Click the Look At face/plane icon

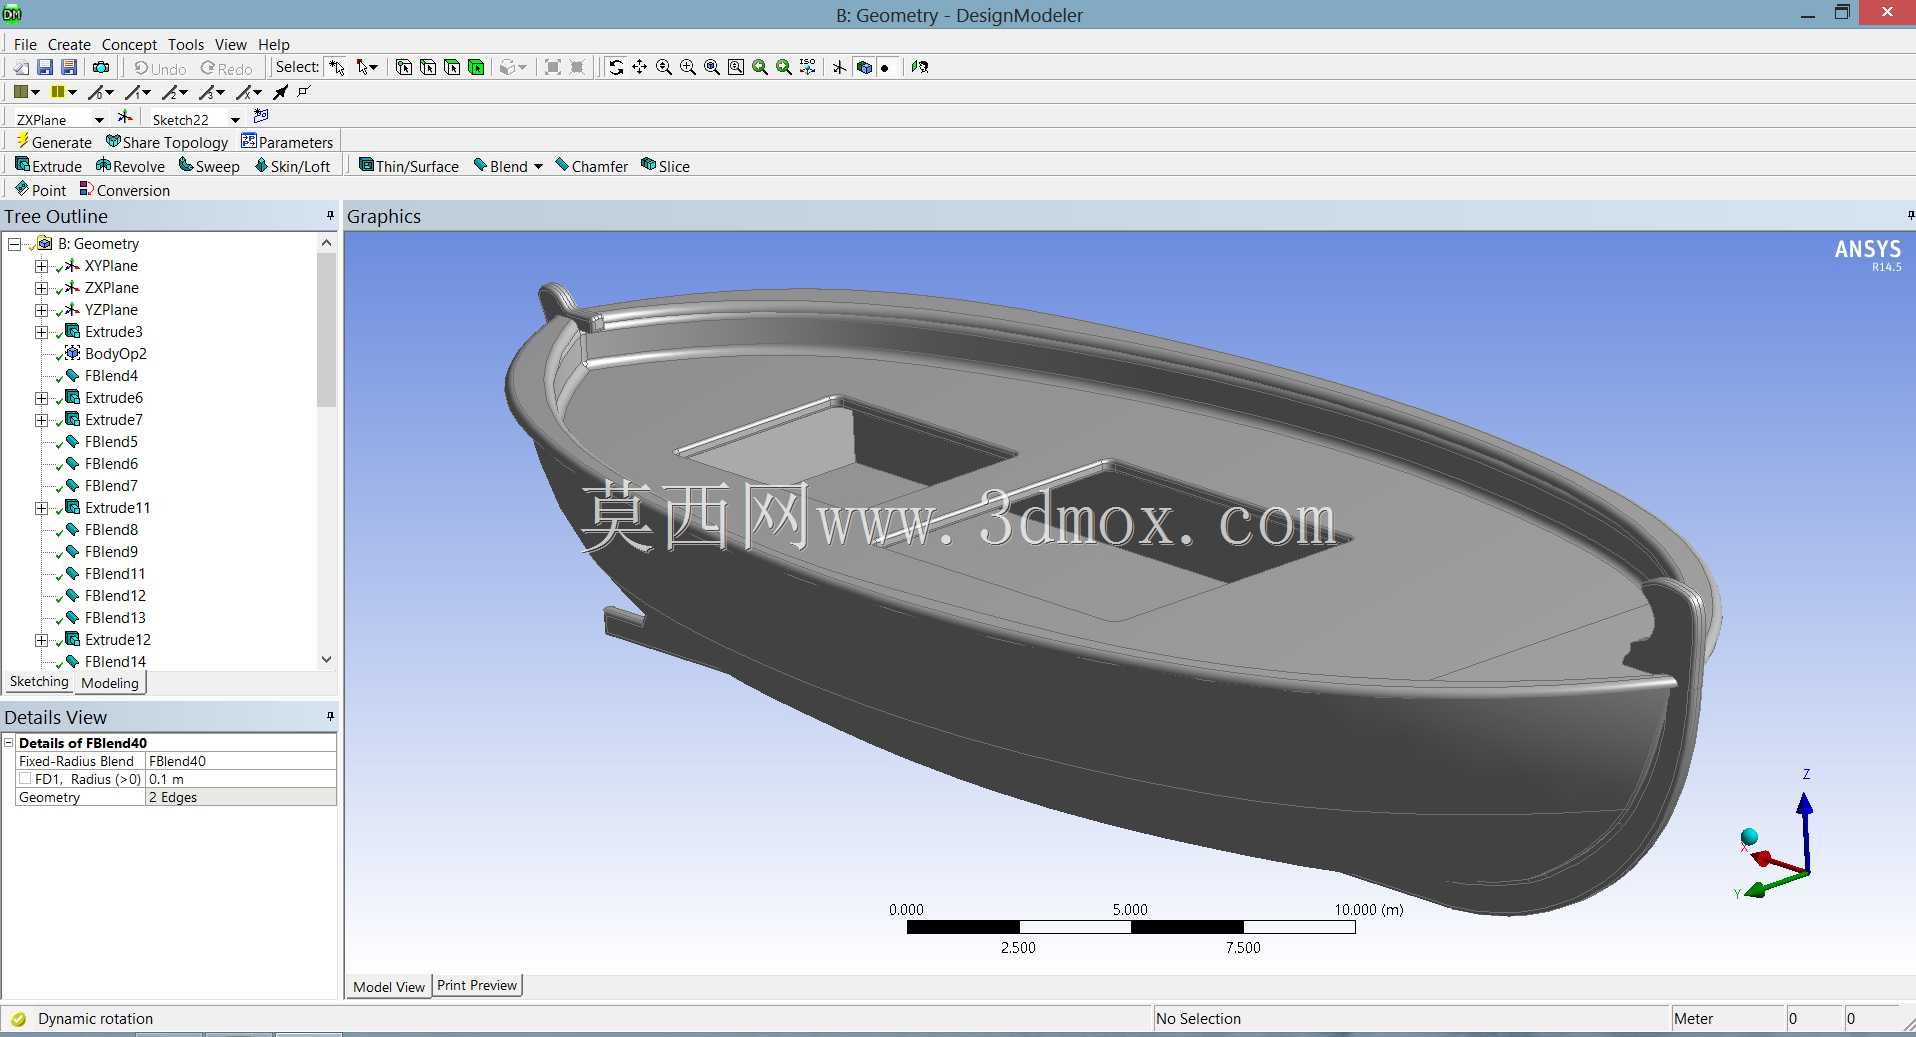pos(920,67)
